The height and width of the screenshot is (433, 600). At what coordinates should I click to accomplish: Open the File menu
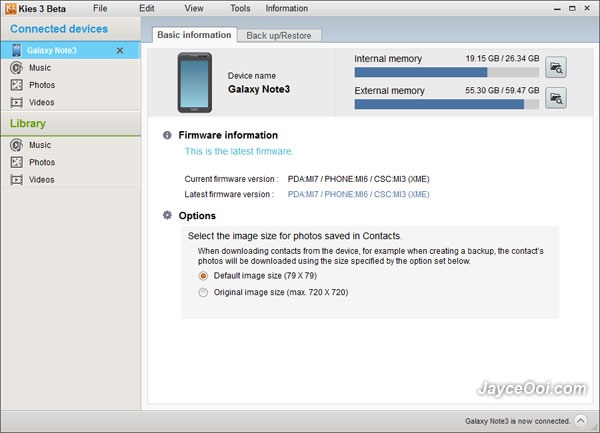[100, 8]
